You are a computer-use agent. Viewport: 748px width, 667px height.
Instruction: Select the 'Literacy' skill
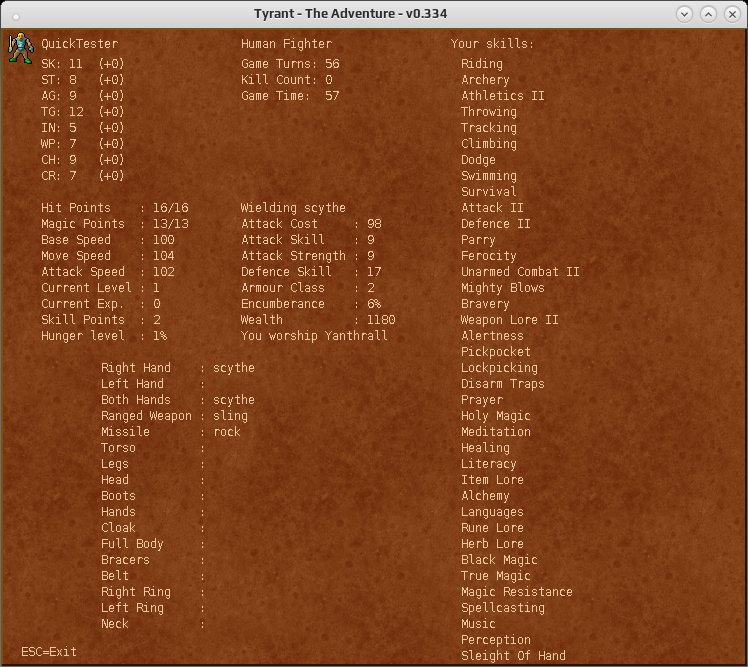[x=488, y=464]
